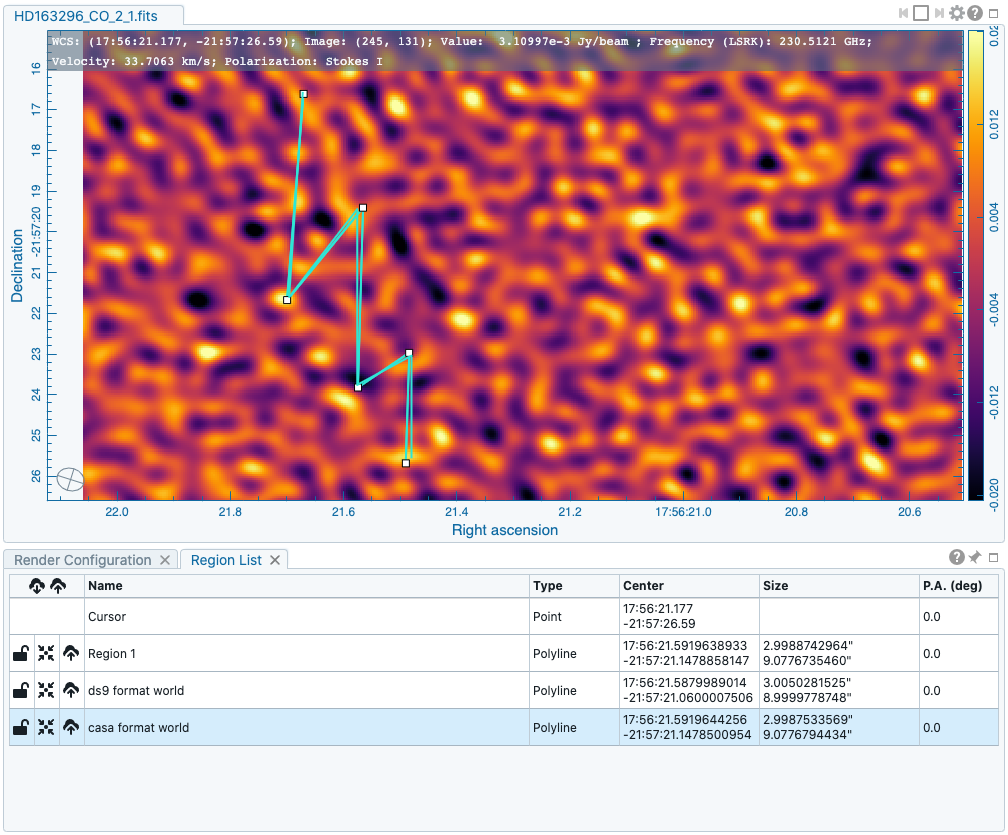Close the Region List tab
Viewport: 1008px width, 835px height.
[x=277, y=560]
